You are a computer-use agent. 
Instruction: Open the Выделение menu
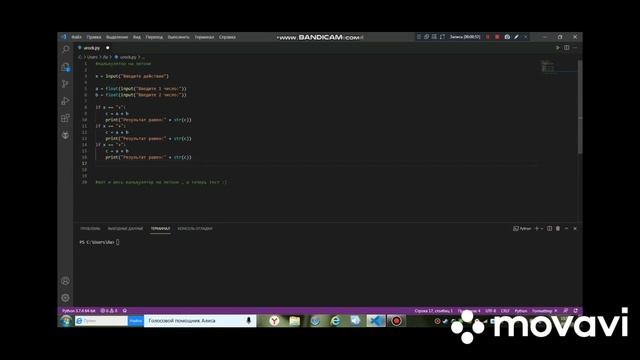pyautogui.click(x=117, y=37)
